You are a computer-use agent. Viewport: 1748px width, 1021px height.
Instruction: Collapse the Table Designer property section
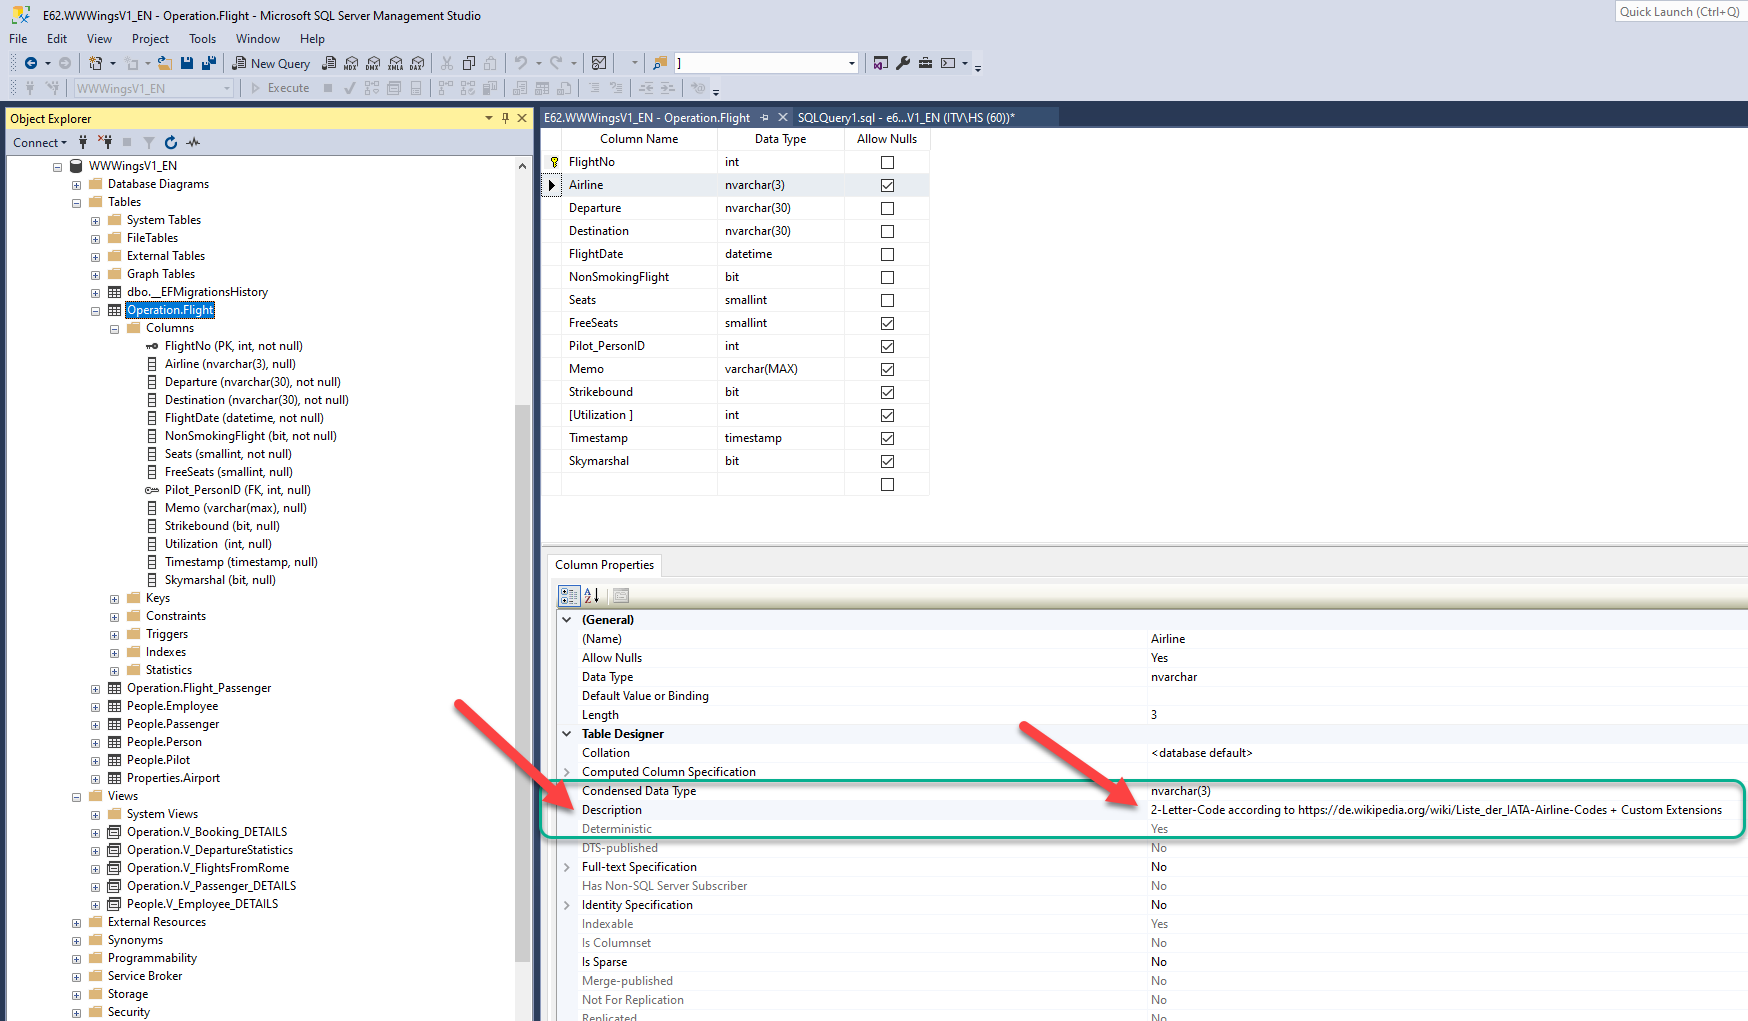pos(567,734)
